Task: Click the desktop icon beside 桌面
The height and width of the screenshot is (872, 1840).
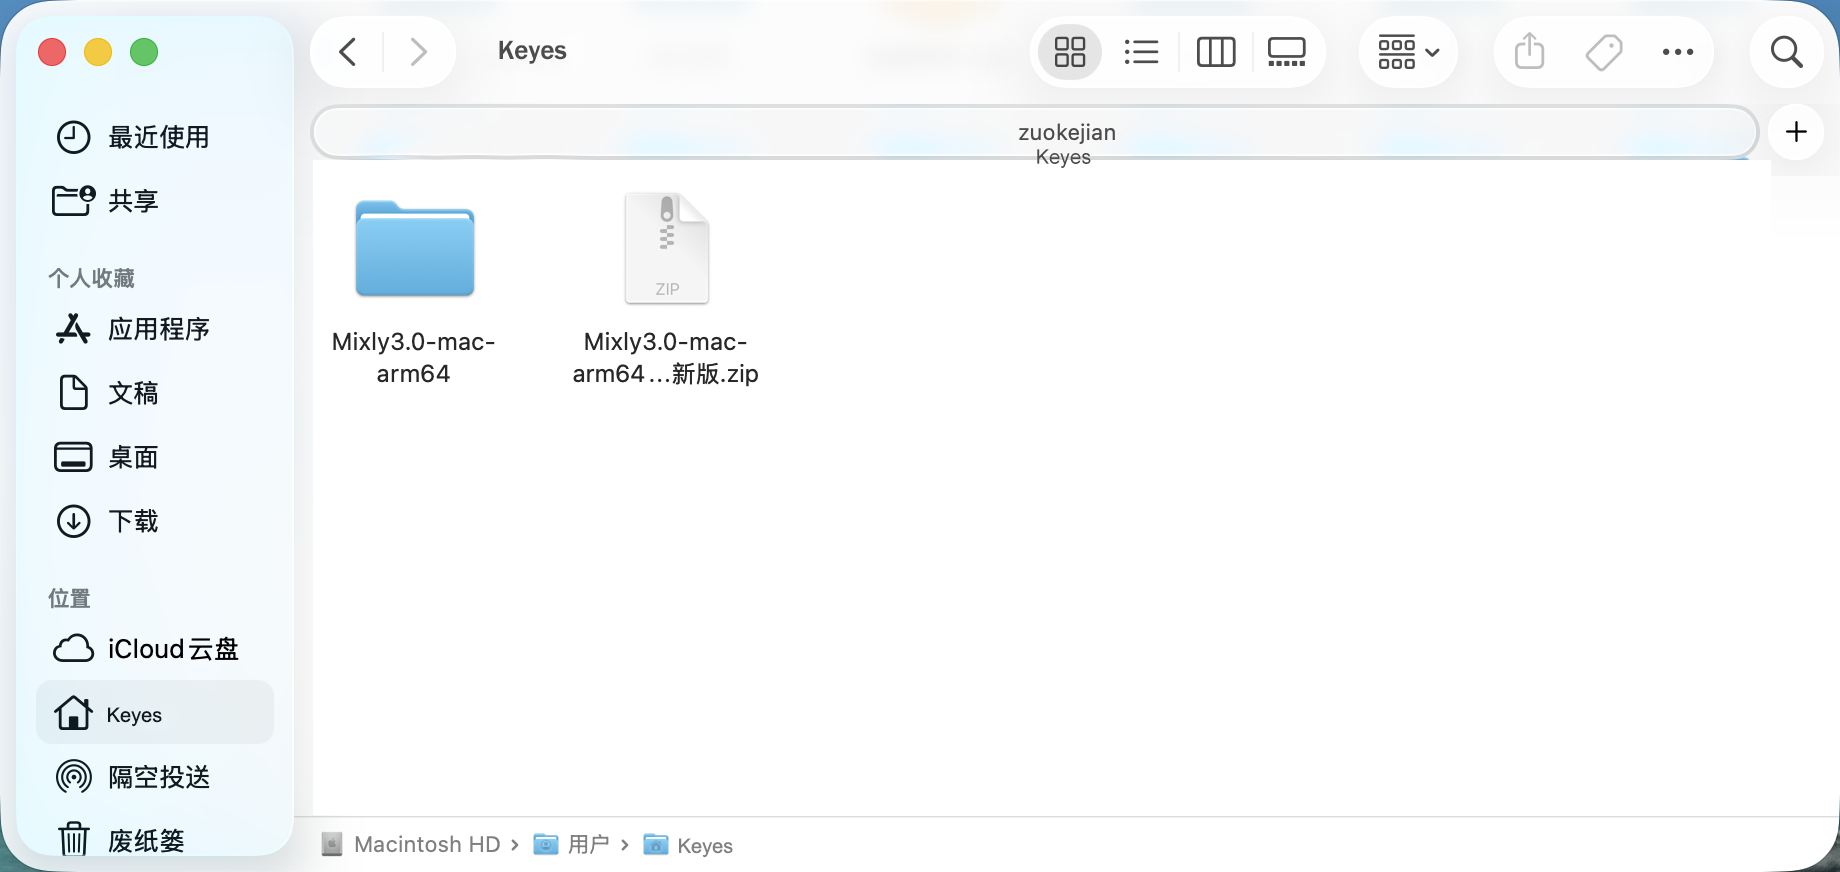Action: point(73,457)
